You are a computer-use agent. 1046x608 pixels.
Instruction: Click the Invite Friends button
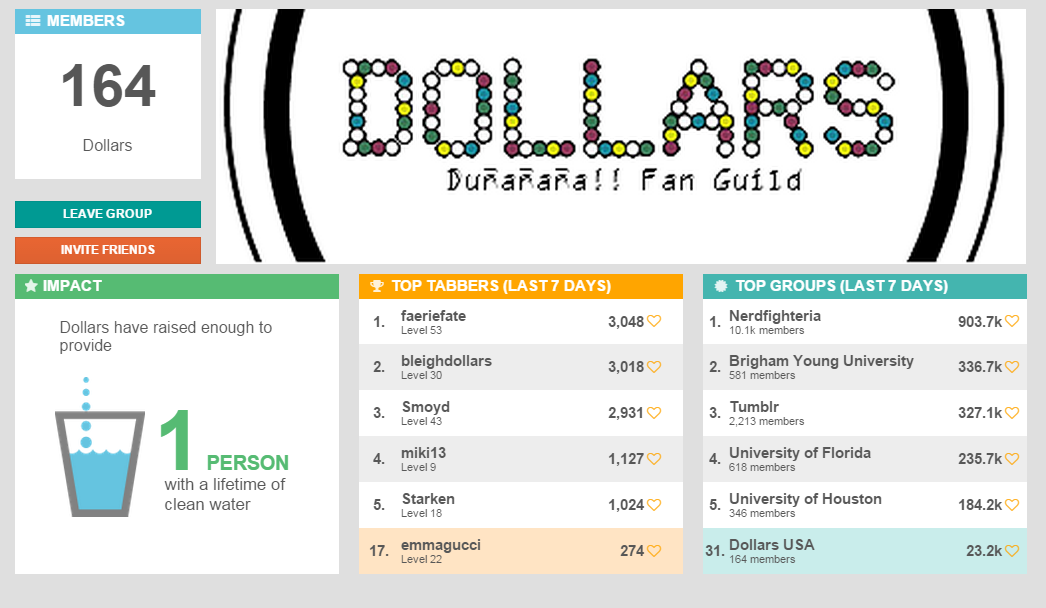[107, 250]
